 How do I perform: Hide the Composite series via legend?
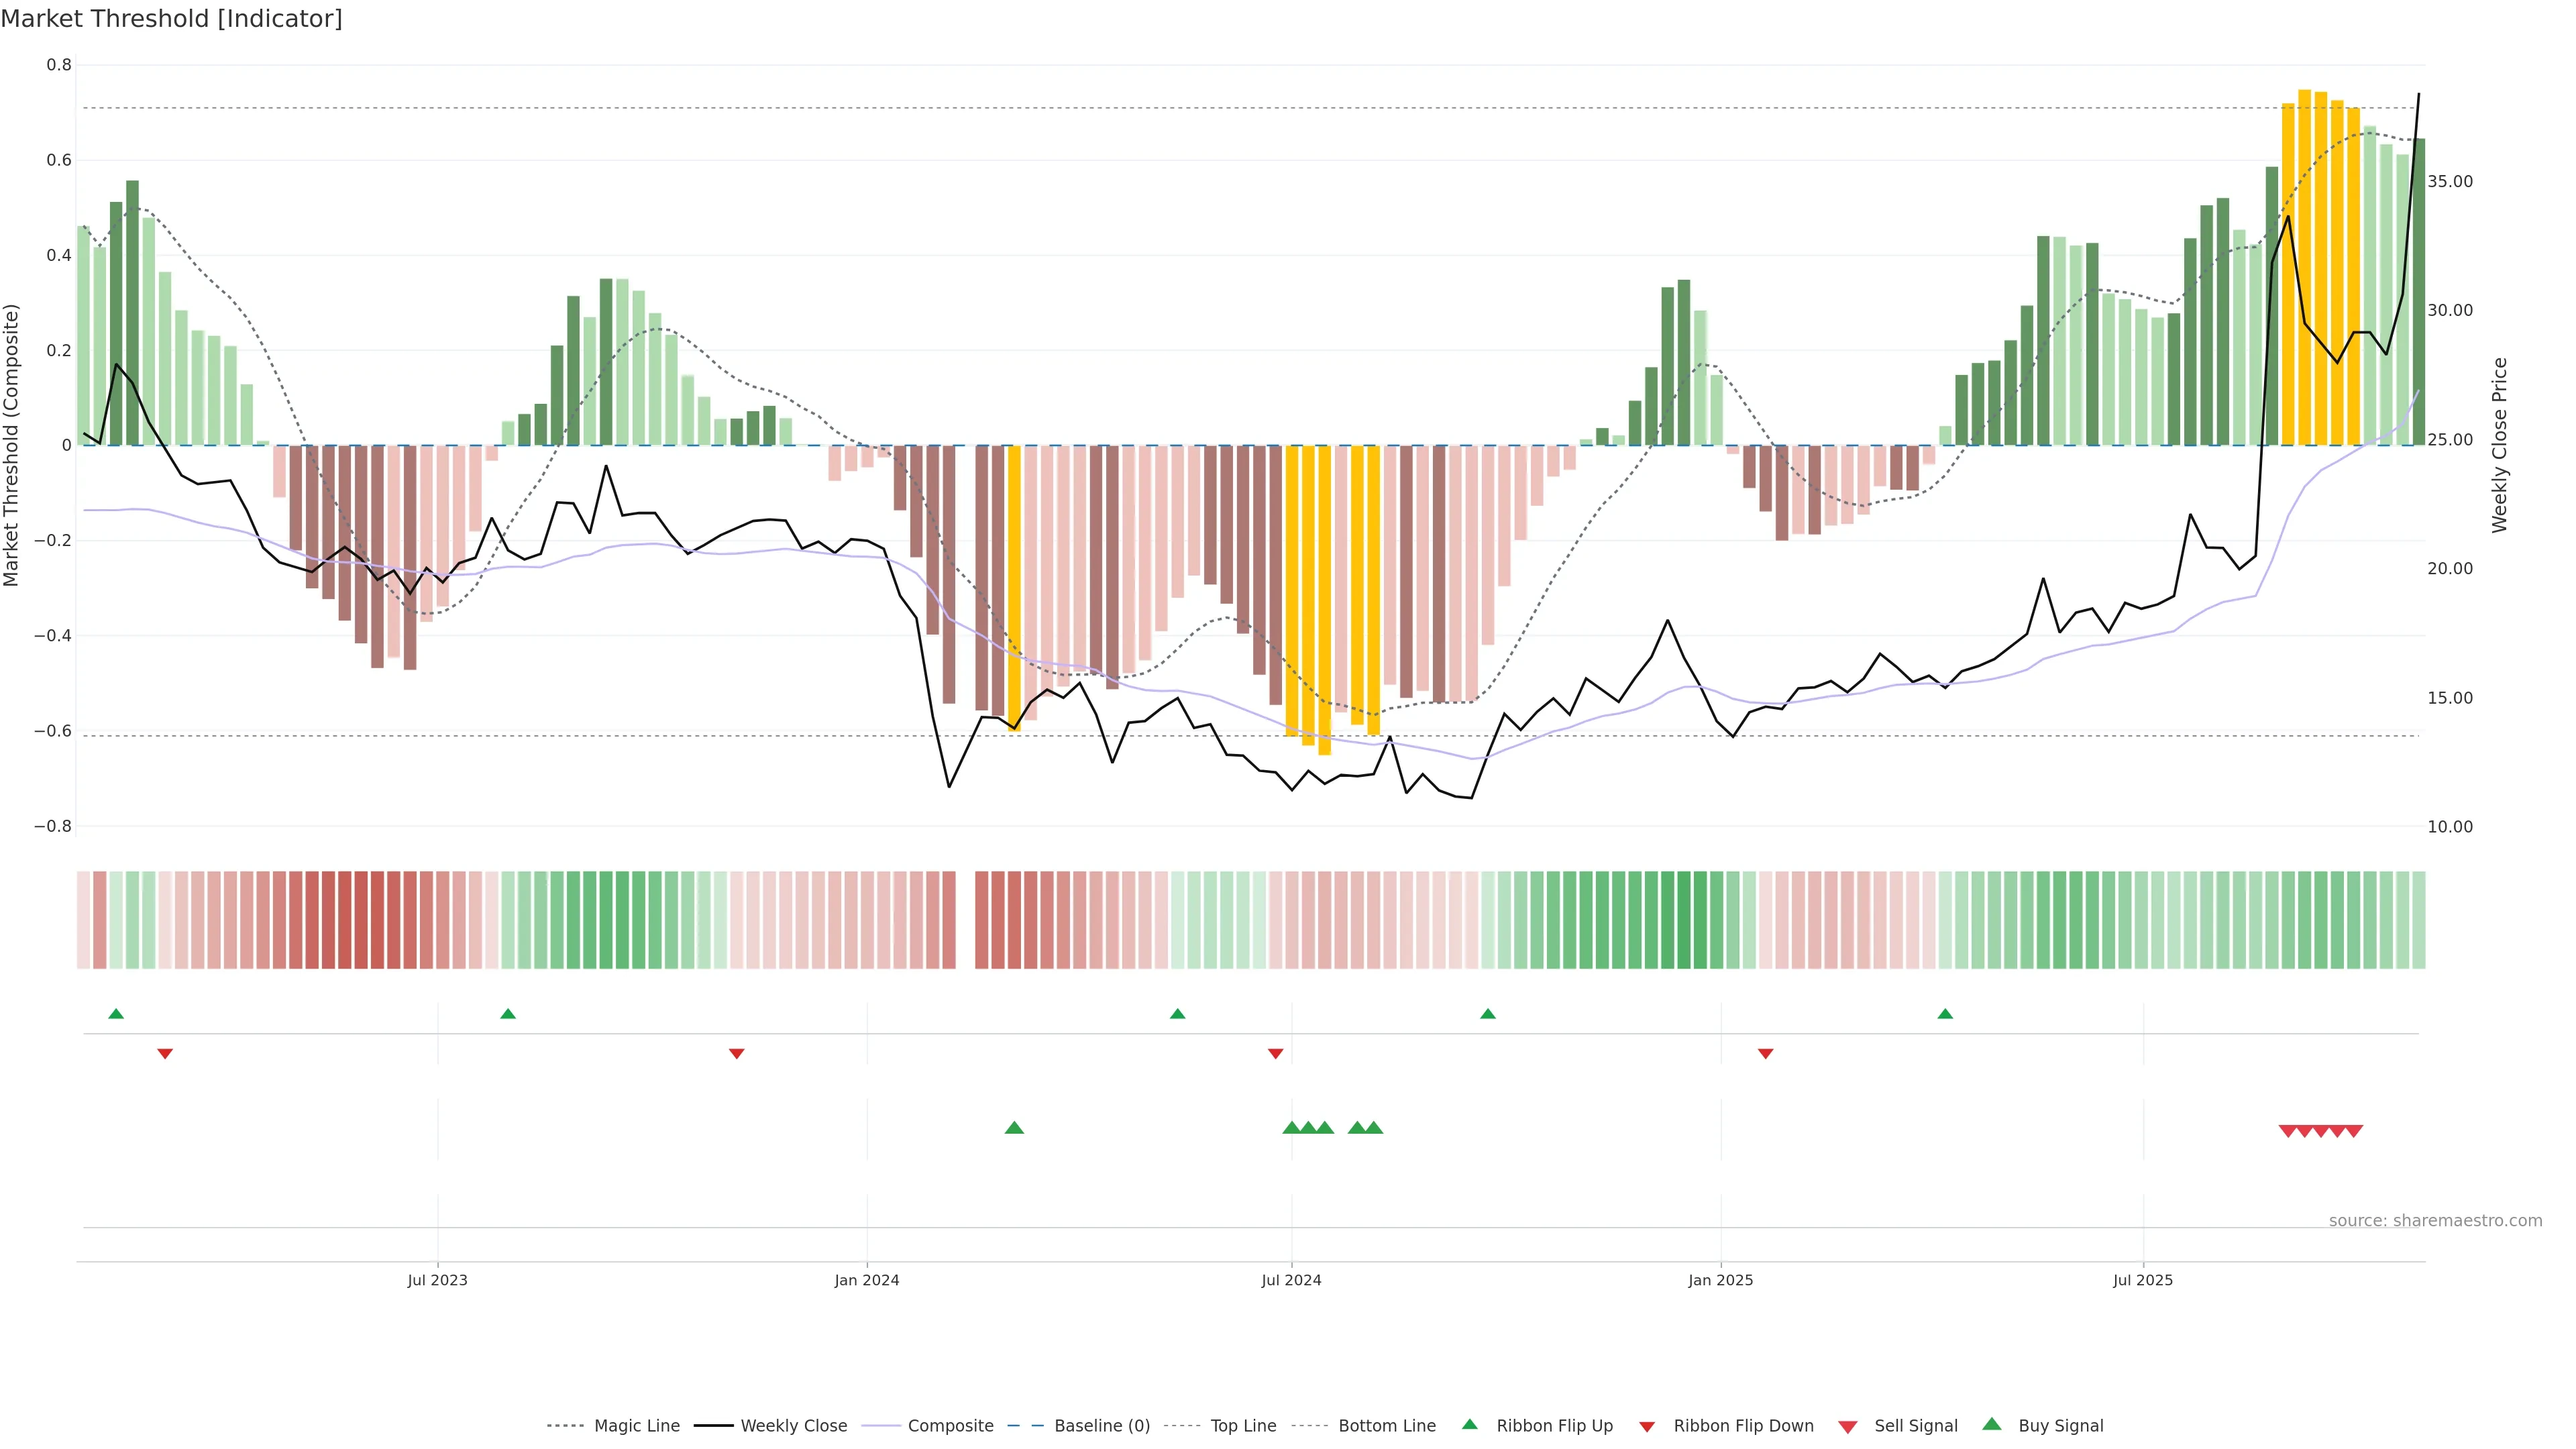(950, 1426)
